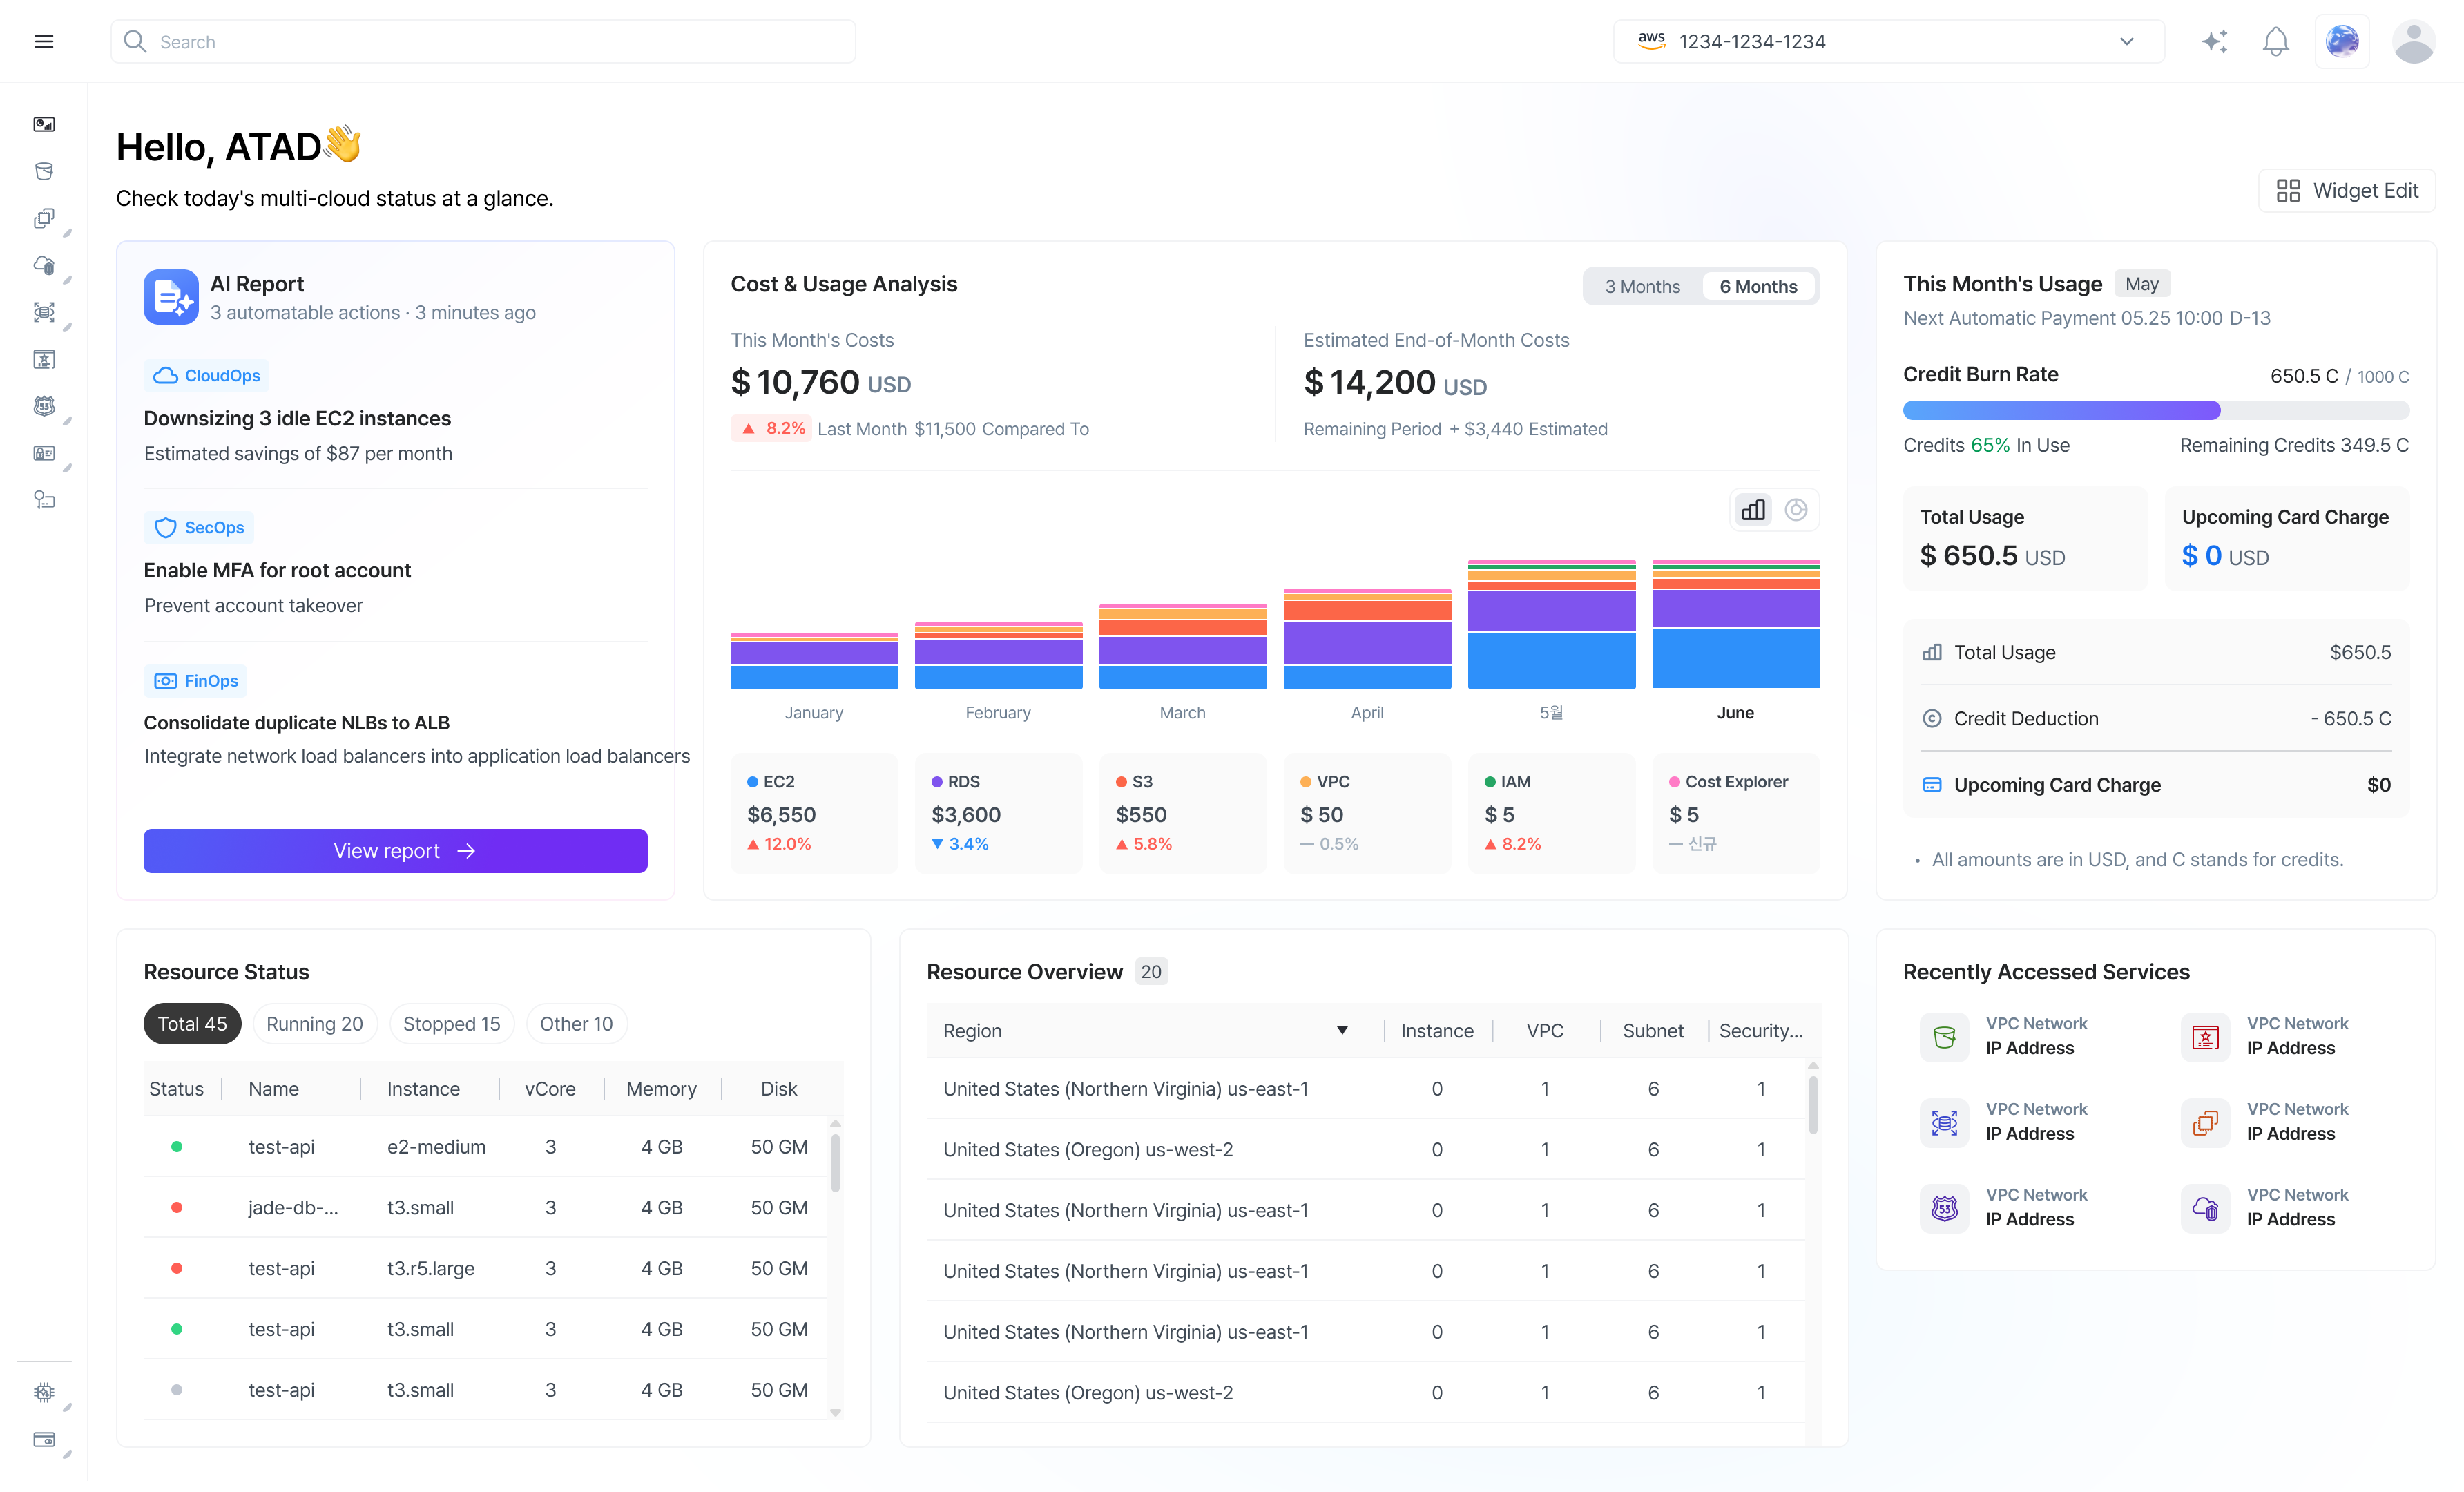Viewport: 2464px width, 1492px height.
Task: Click the jade-db-... resource row name
Action: (x=293, y=1207)
